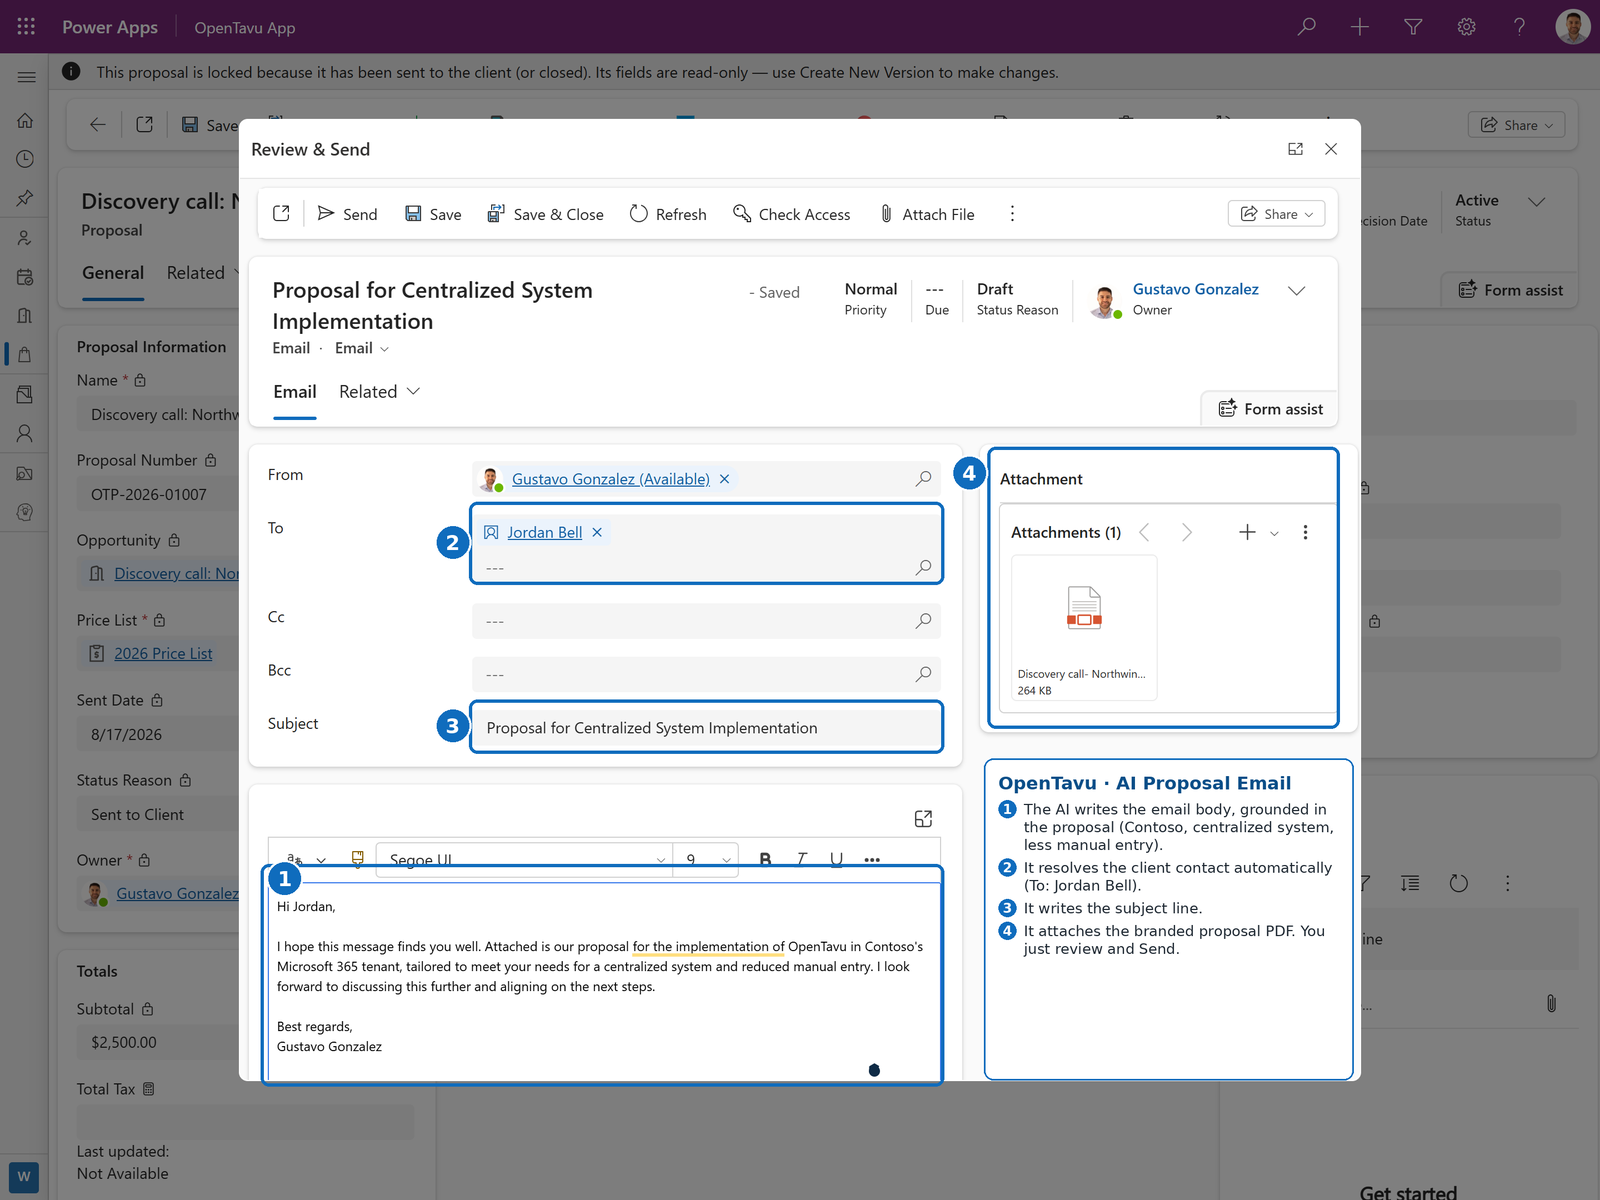Image resolution: width=1600 pixels, height=1200 pixels.
Task: Open the Settings gear in the header
Action: 1466,27
